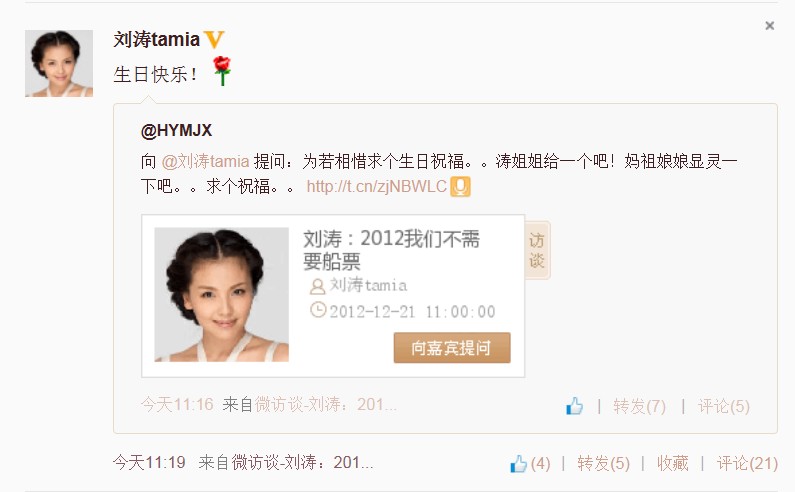The height and width of the screenshot is (492, 795).
Task: Click 刘涛tamia avatar at top left
Action: (x=59, y=63)
